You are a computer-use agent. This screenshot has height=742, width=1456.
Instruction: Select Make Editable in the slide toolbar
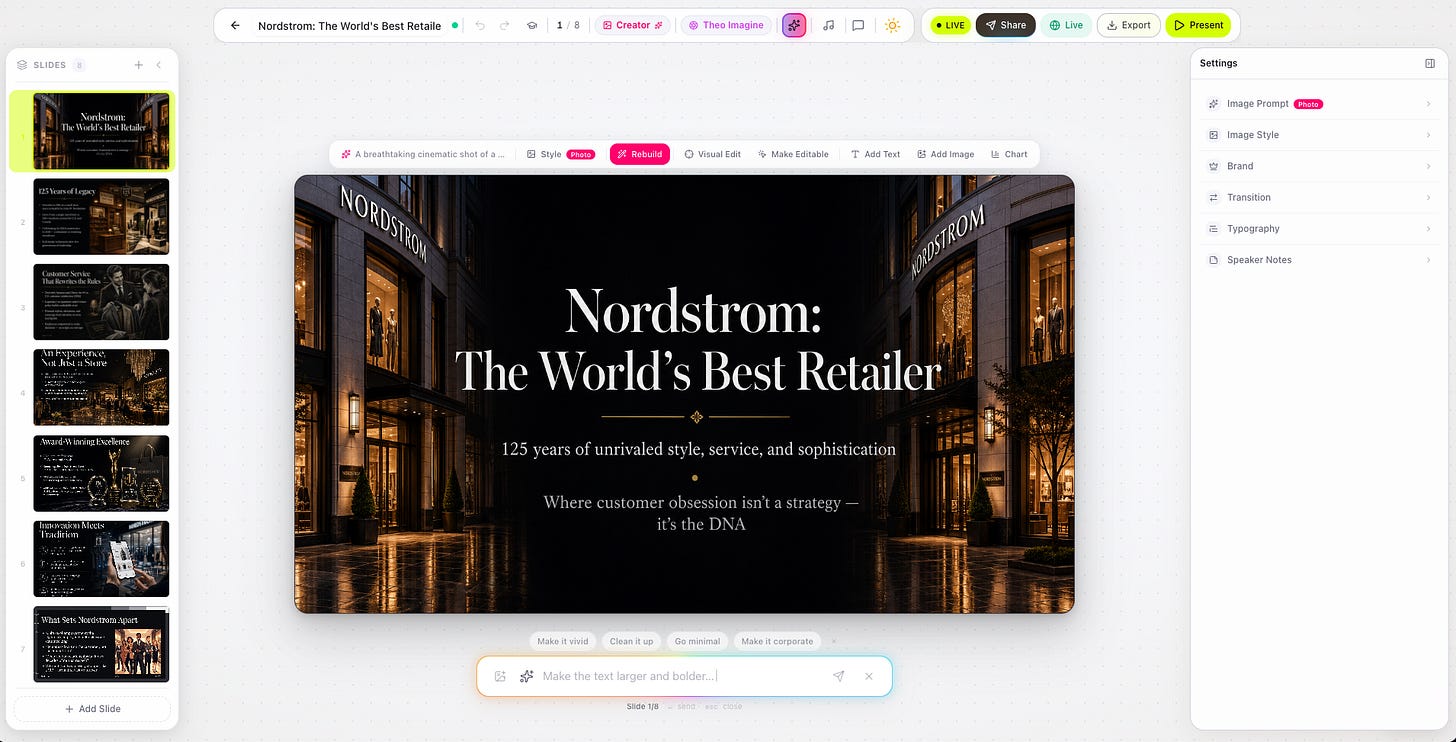pos(793,154)
